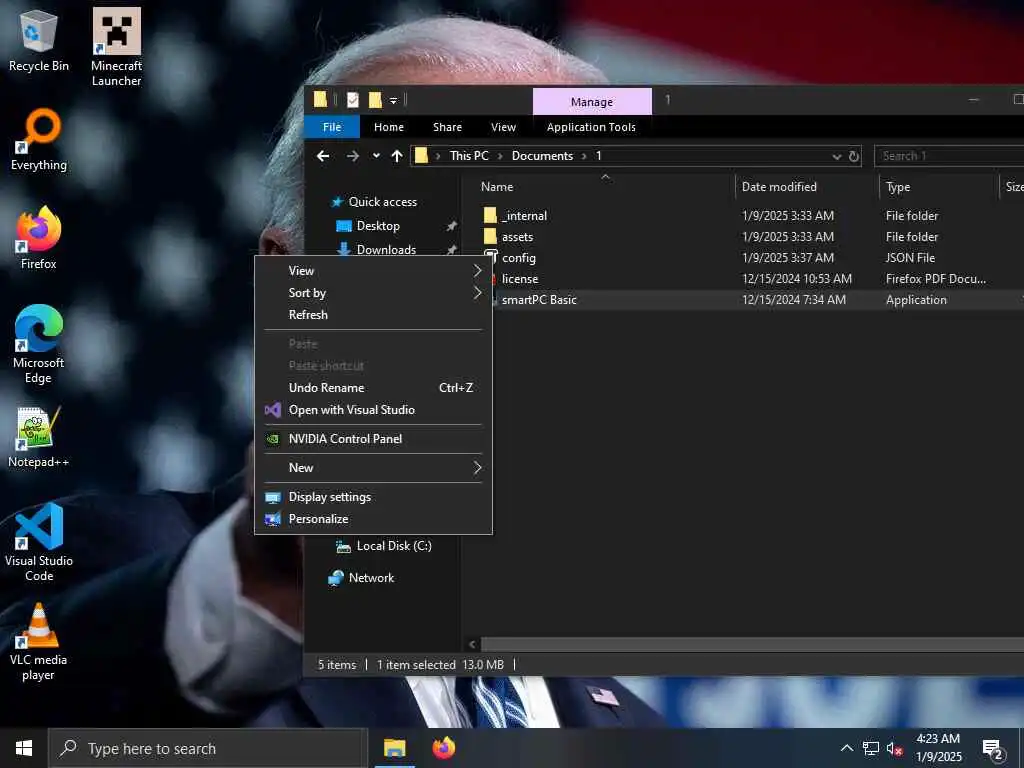Screen dimensions: 1024x768
Task: Choose Personalize from the context menu
Action: coord(374,519)
